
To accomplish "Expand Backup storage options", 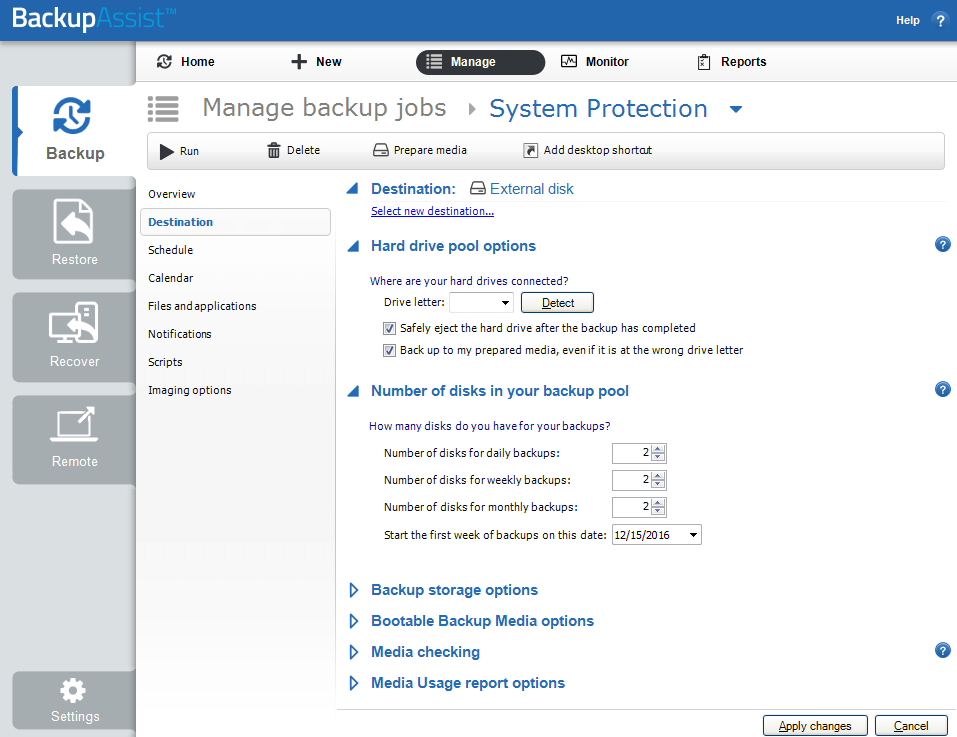I will pos(353,590).
